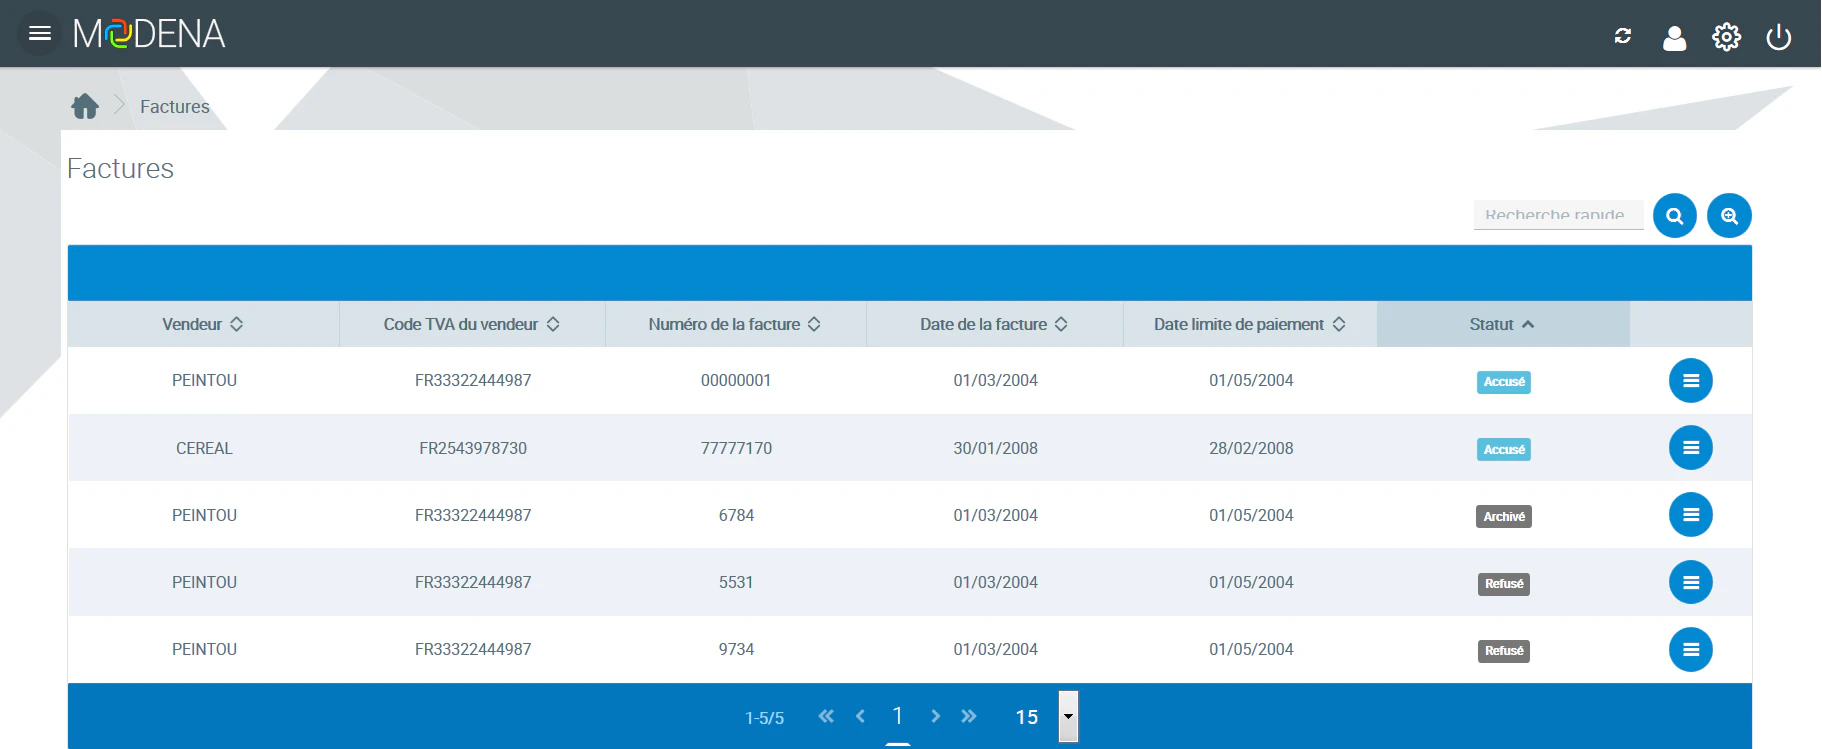Sort by Date limite de paiement
The height and width of the screenshot is (749, 1822).
click(x=1250, y=324)
